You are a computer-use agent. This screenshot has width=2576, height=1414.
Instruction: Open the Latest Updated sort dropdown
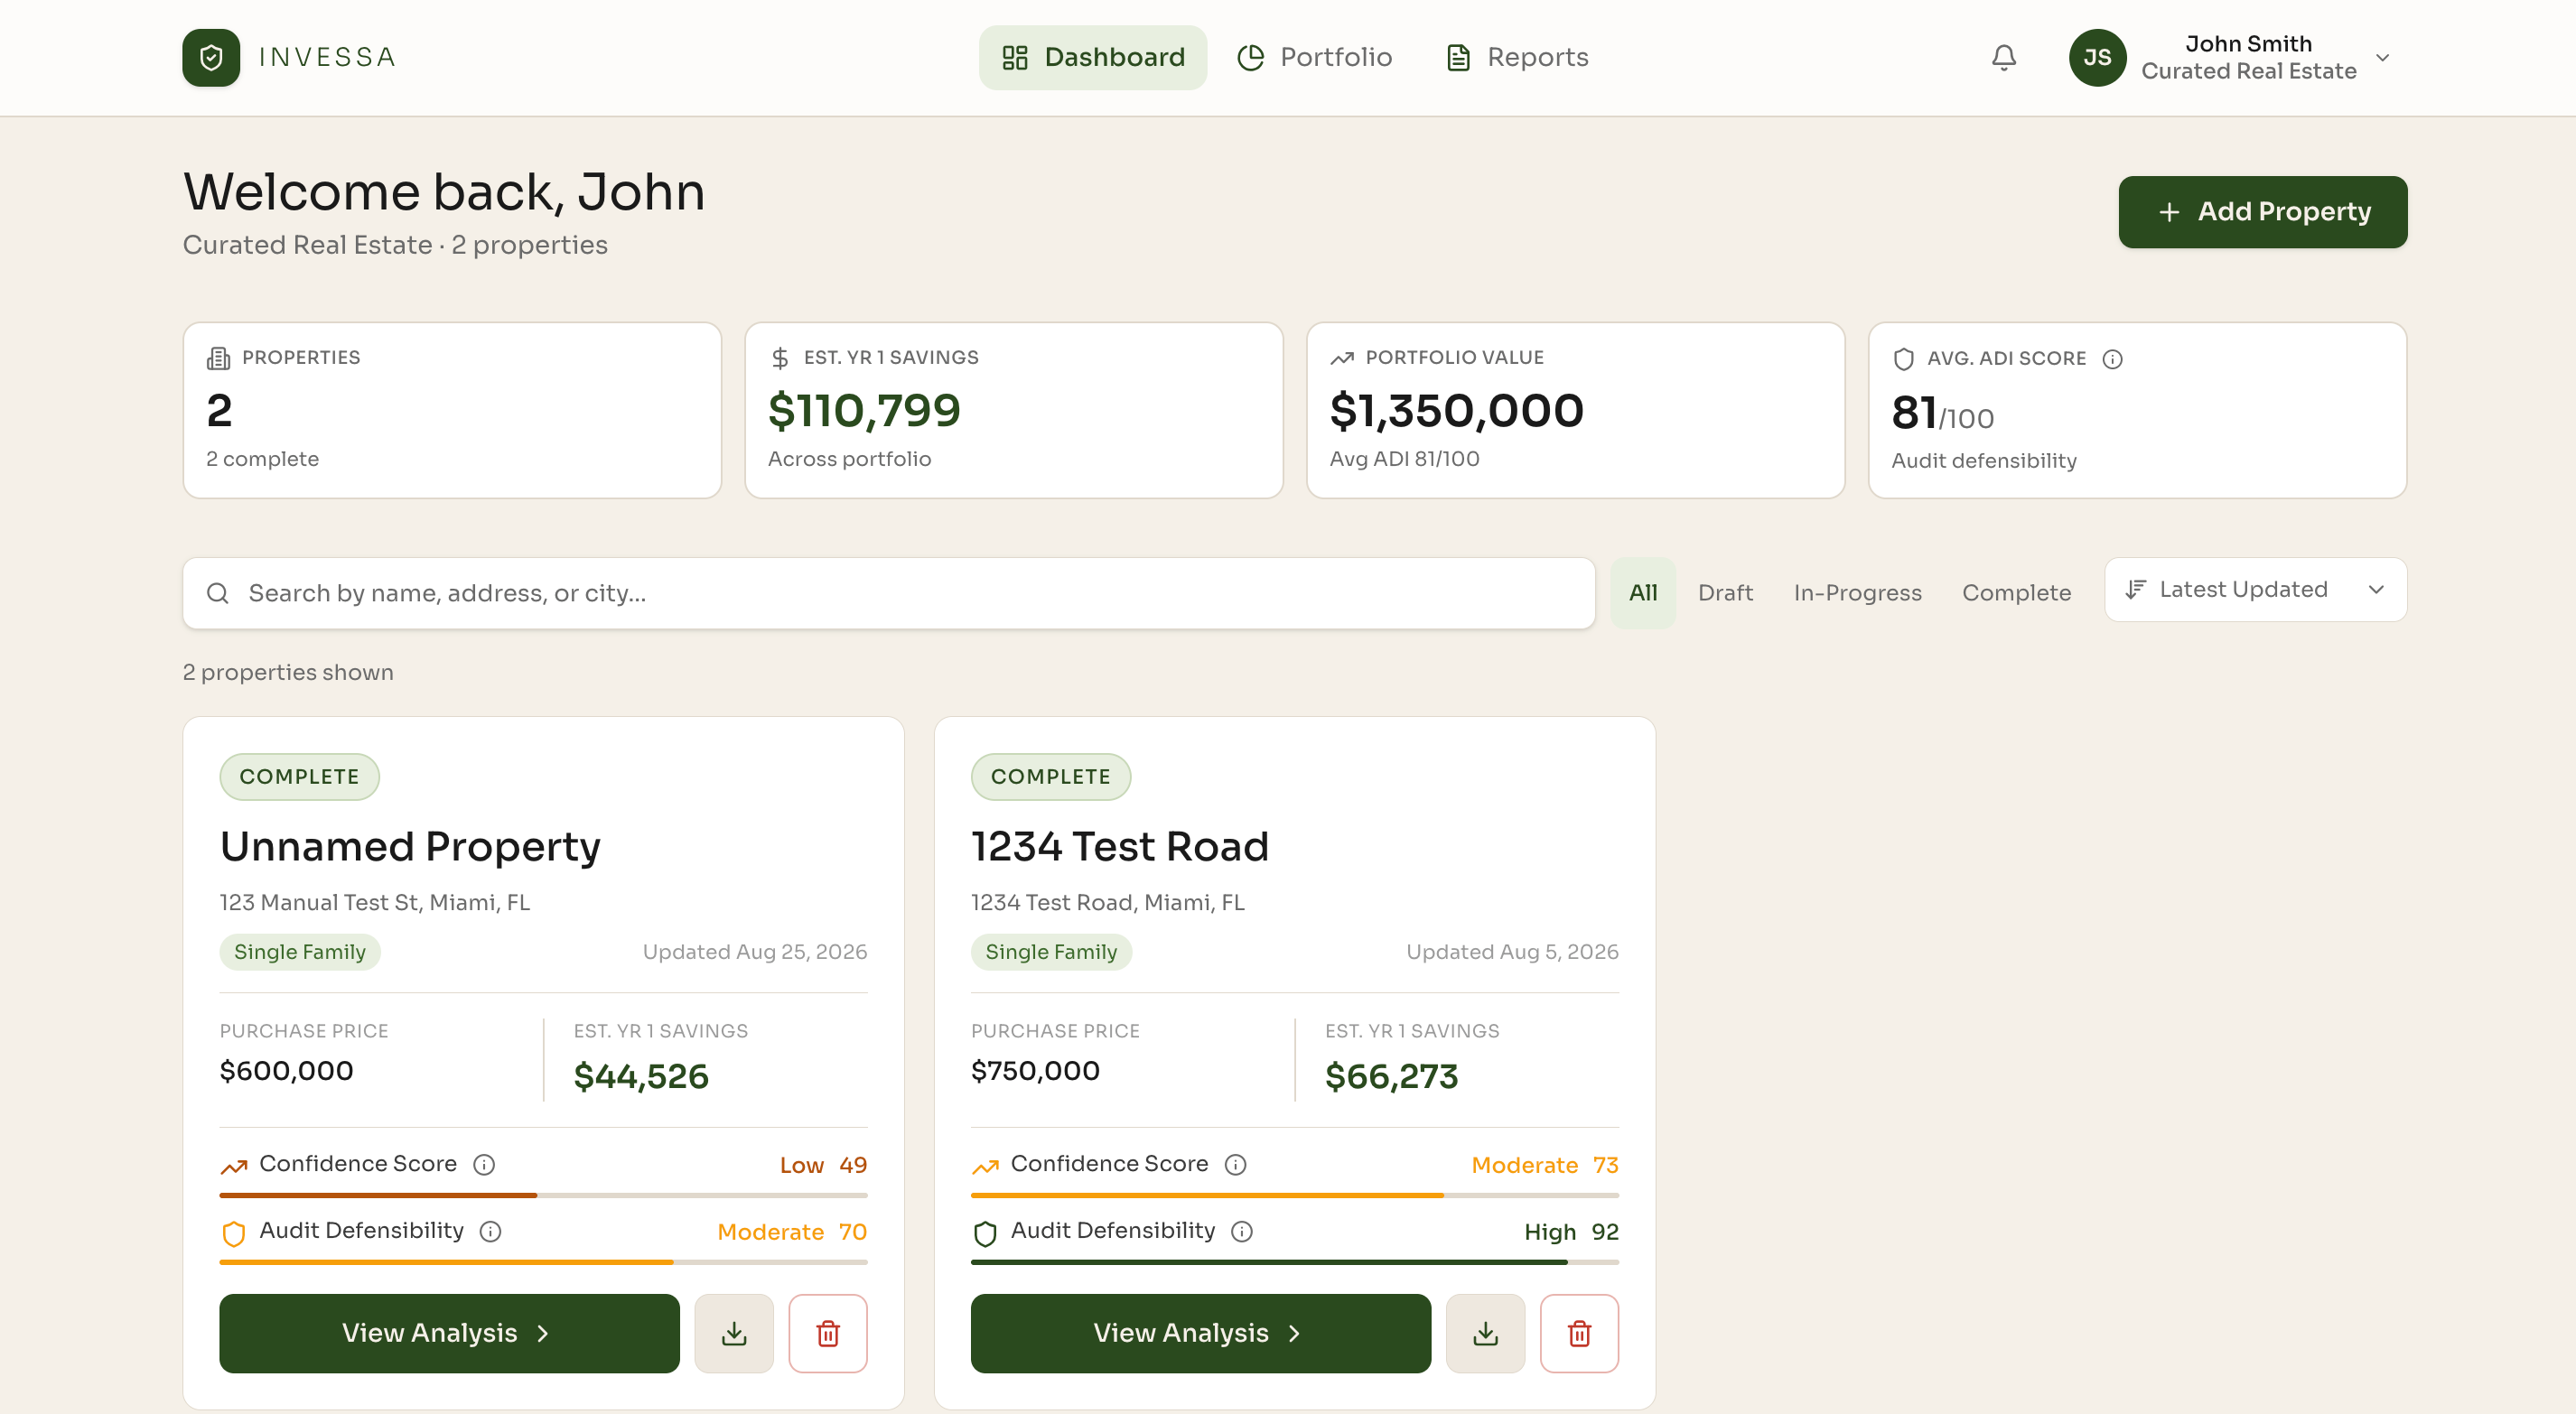(x=2255, y=589)
